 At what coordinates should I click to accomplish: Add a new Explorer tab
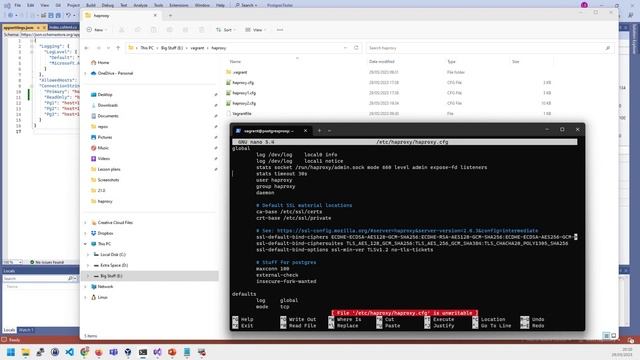(170, 16)
